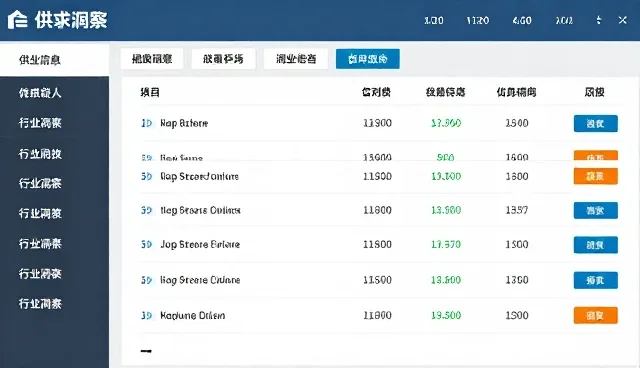Screen dimensions: 640x368
Task: Click the name Rap Steerd'onlare
Action: pyautogui.click(x=199, y=177)
